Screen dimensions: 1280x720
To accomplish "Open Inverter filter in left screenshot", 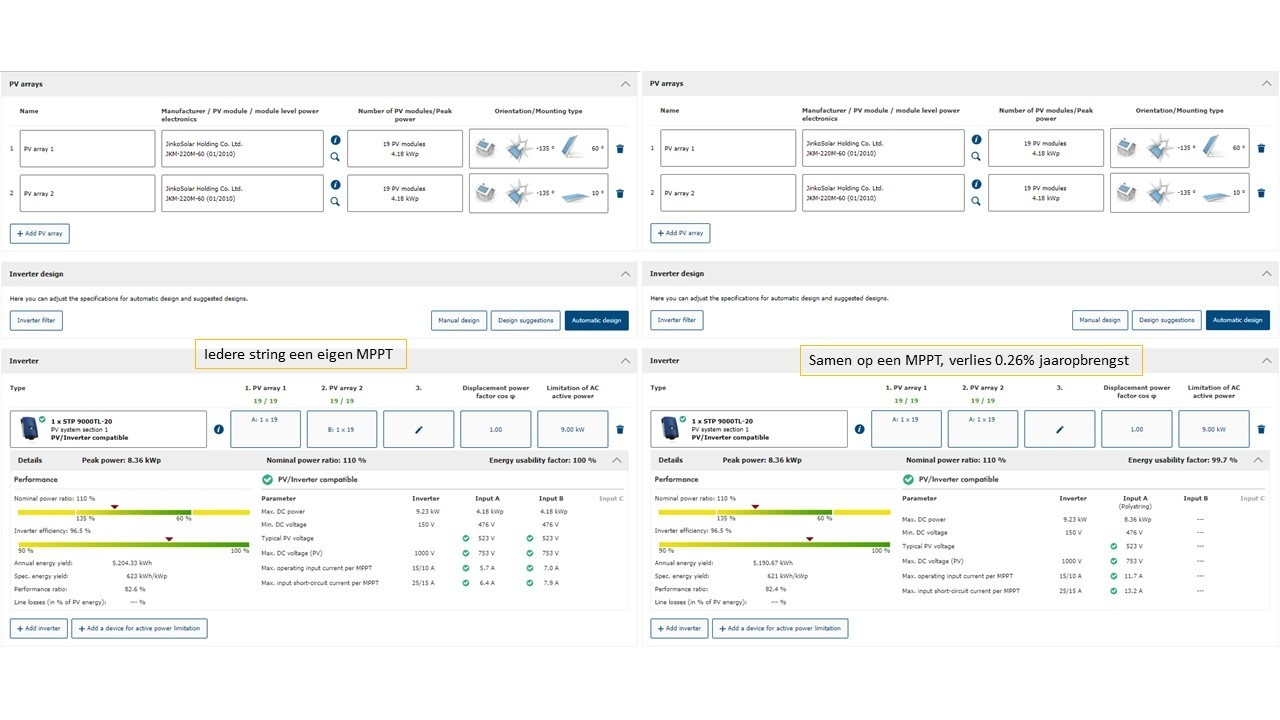I will pos(37,320).
